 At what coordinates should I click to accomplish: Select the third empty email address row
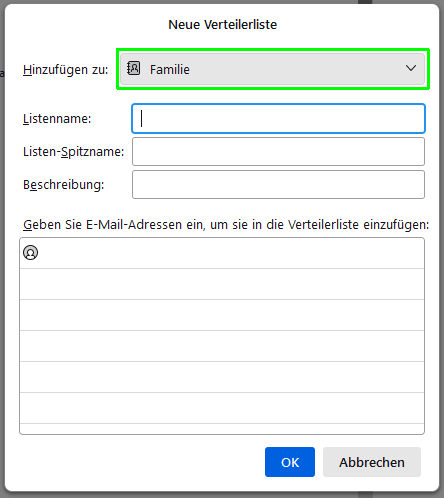click(222, 315)
